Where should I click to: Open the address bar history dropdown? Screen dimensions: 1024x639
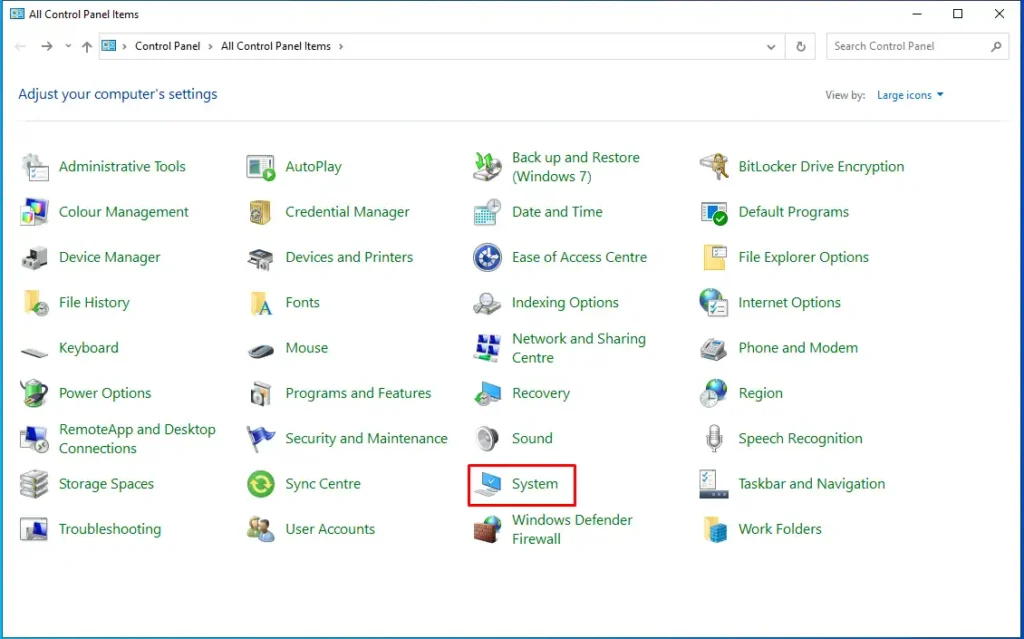point(771,47)
